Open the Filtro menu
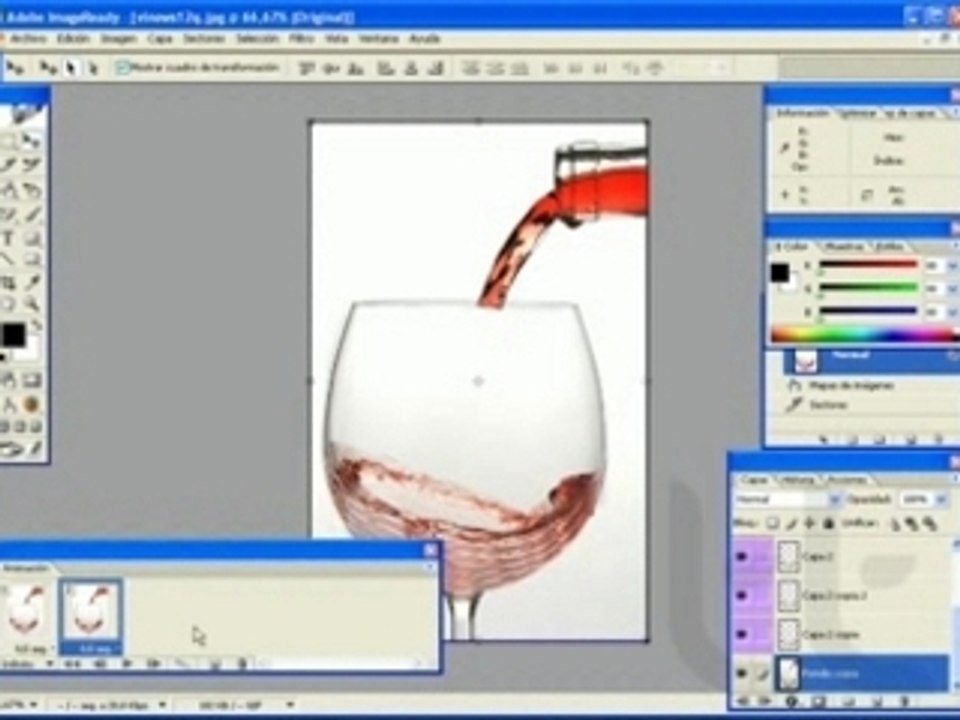Viewport: 960px width, 720px height. pyautogui.click(x=301, y=39)
